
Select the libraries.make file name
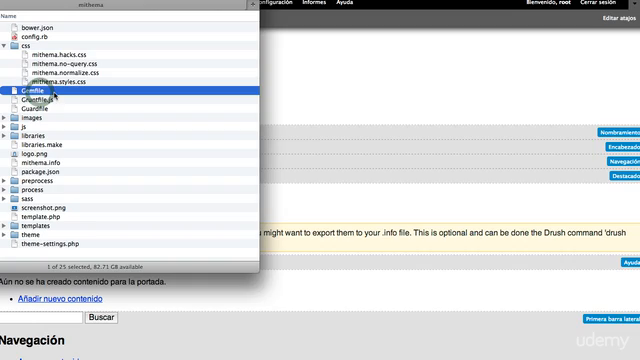[x=42, y=145]
